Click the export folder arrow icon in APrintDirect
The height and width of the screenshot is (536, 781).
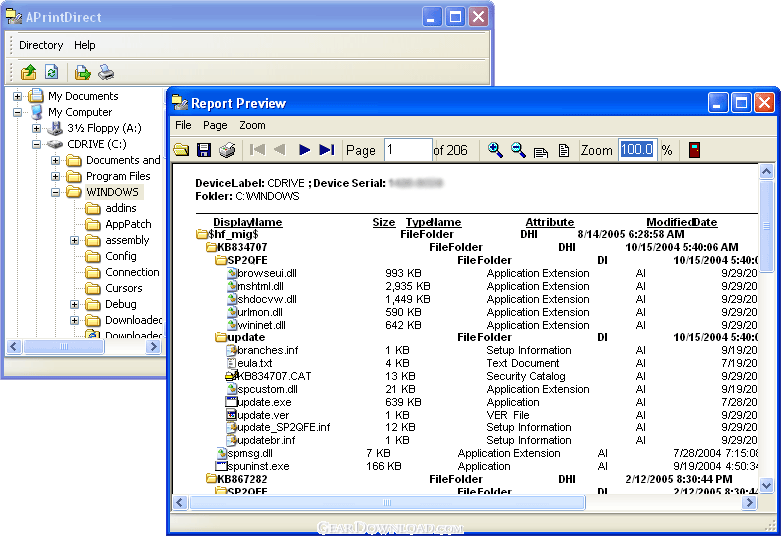coord(82,73)
